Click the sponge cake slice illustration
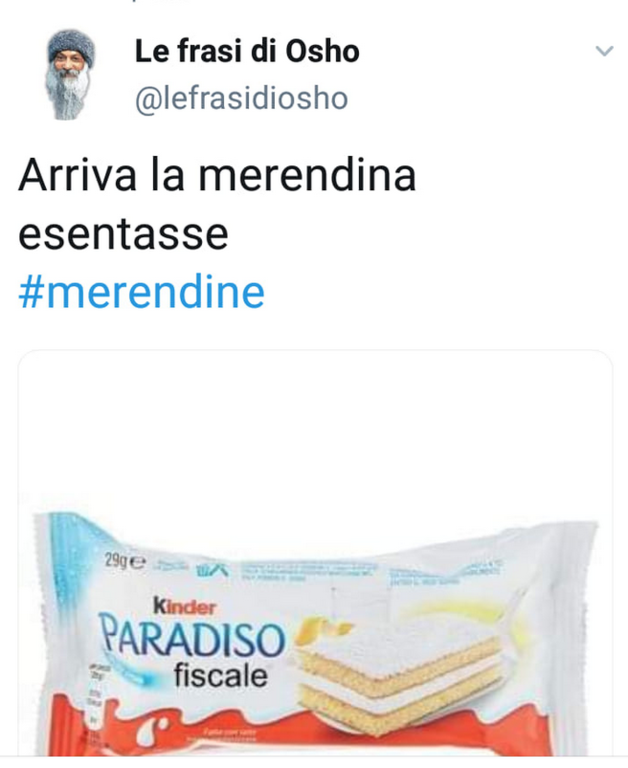 (399, 671)
